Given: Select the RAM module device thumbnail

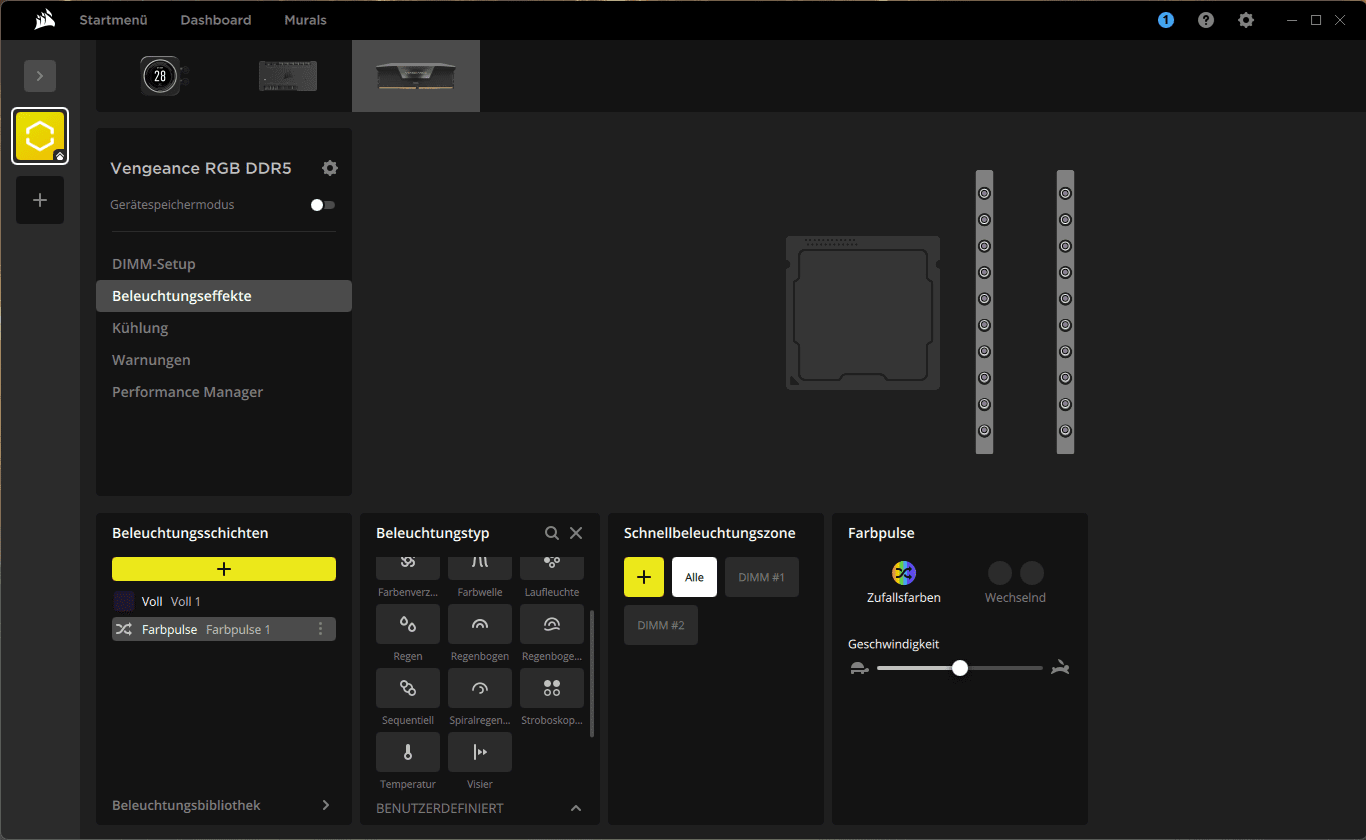Looking at the screenshot, I should 416,76.
